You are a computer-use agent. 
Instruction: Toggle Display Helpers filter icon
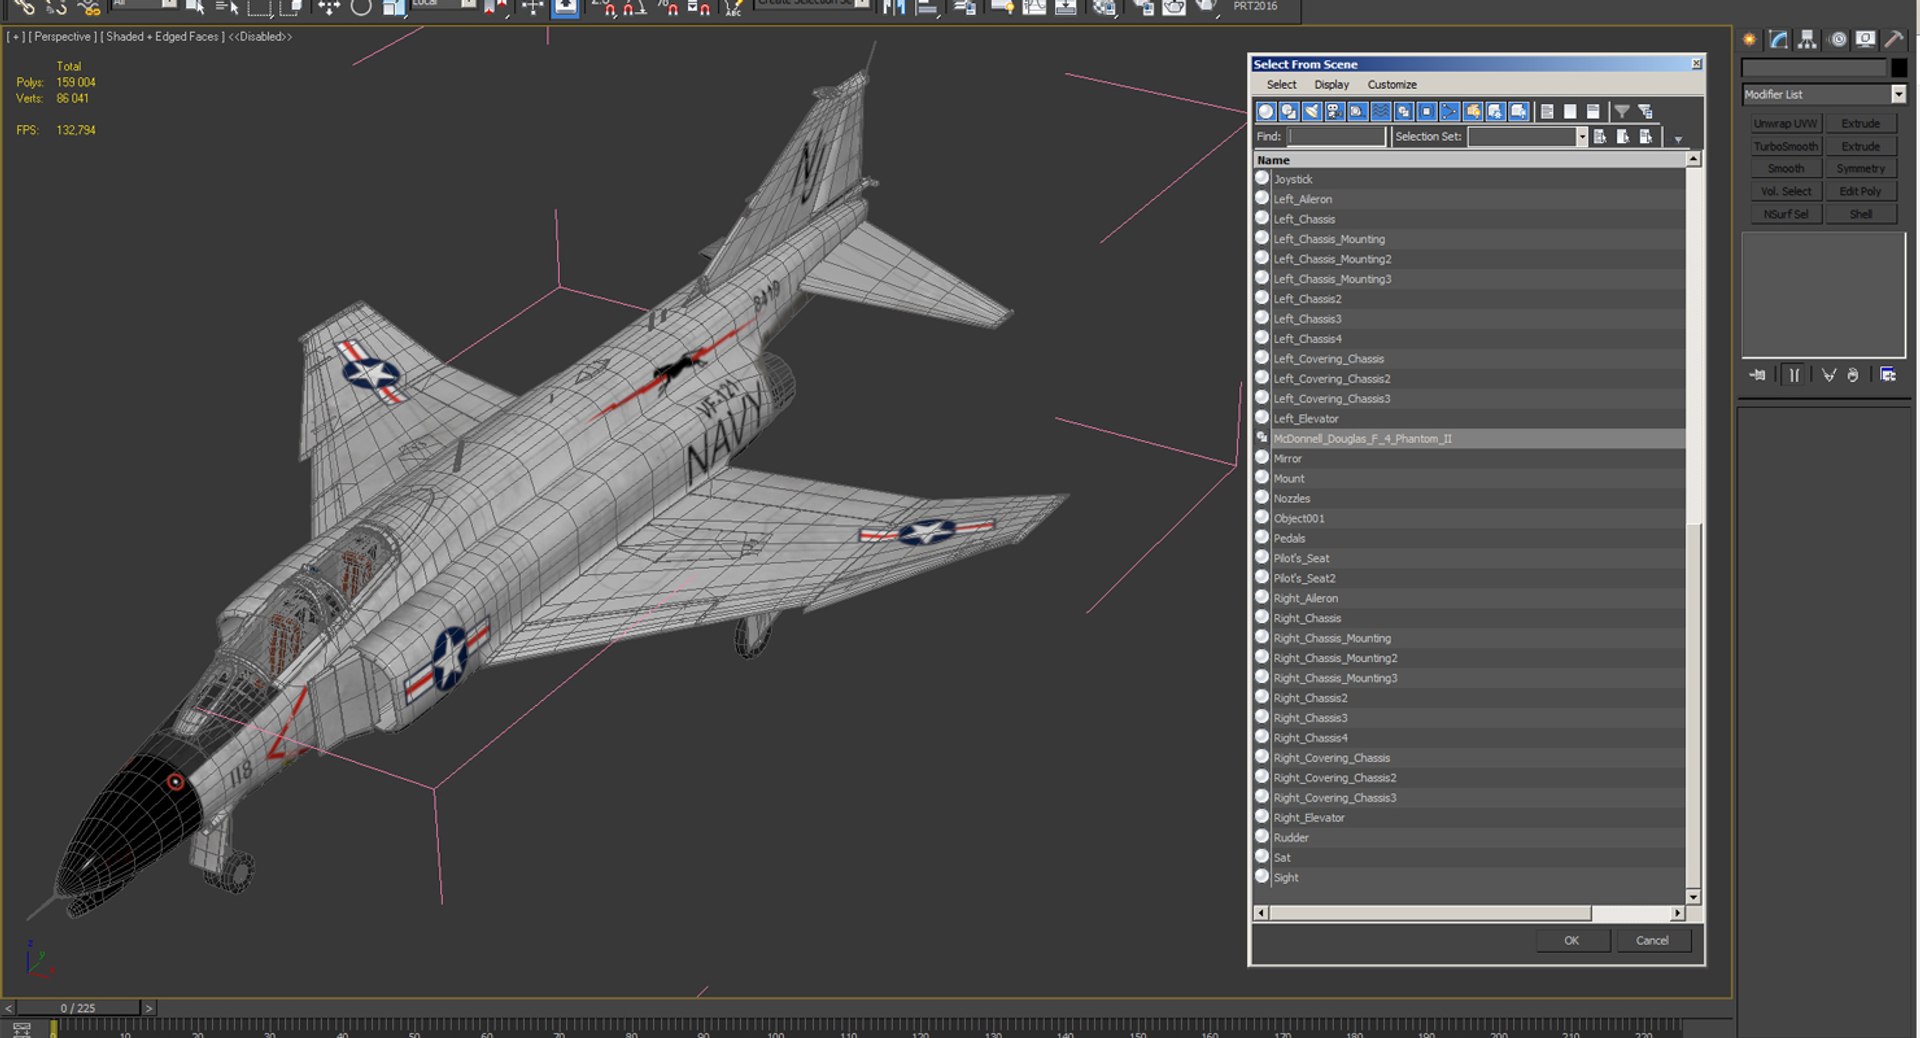click(1358, 111)
